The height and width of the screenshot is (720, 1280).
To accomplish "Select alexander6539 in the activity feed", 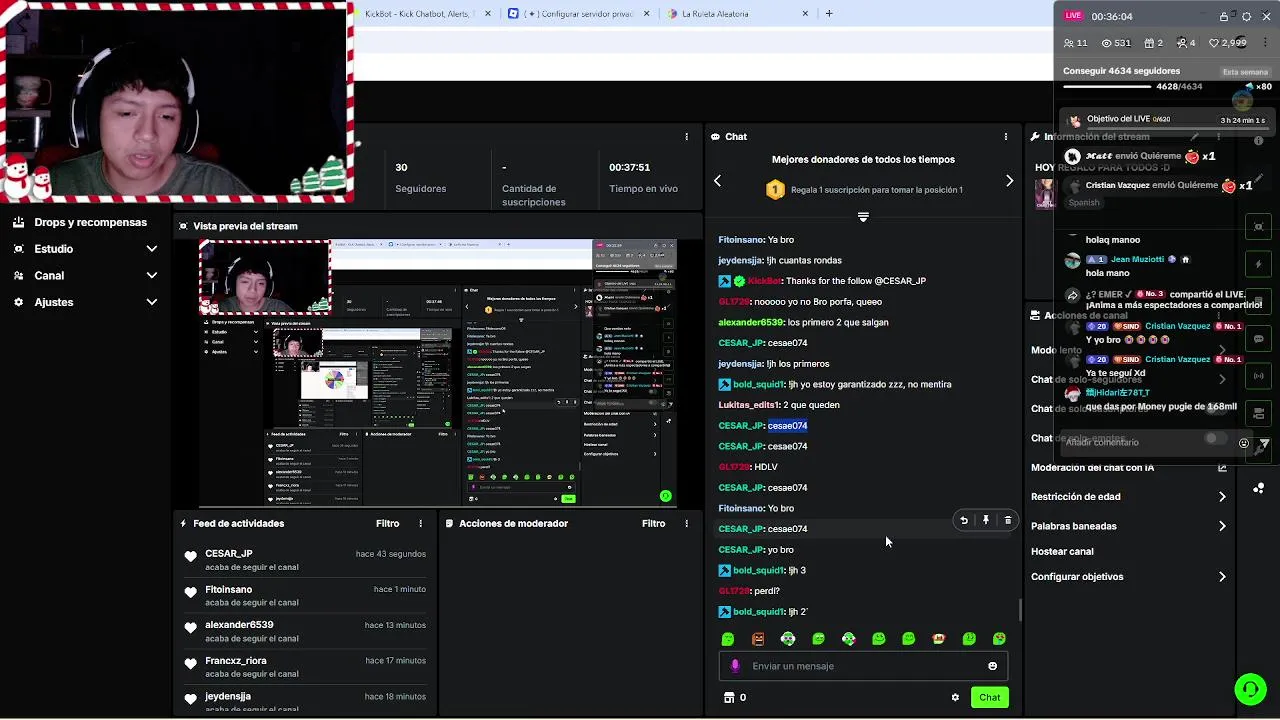I will [x=239, y=625].
